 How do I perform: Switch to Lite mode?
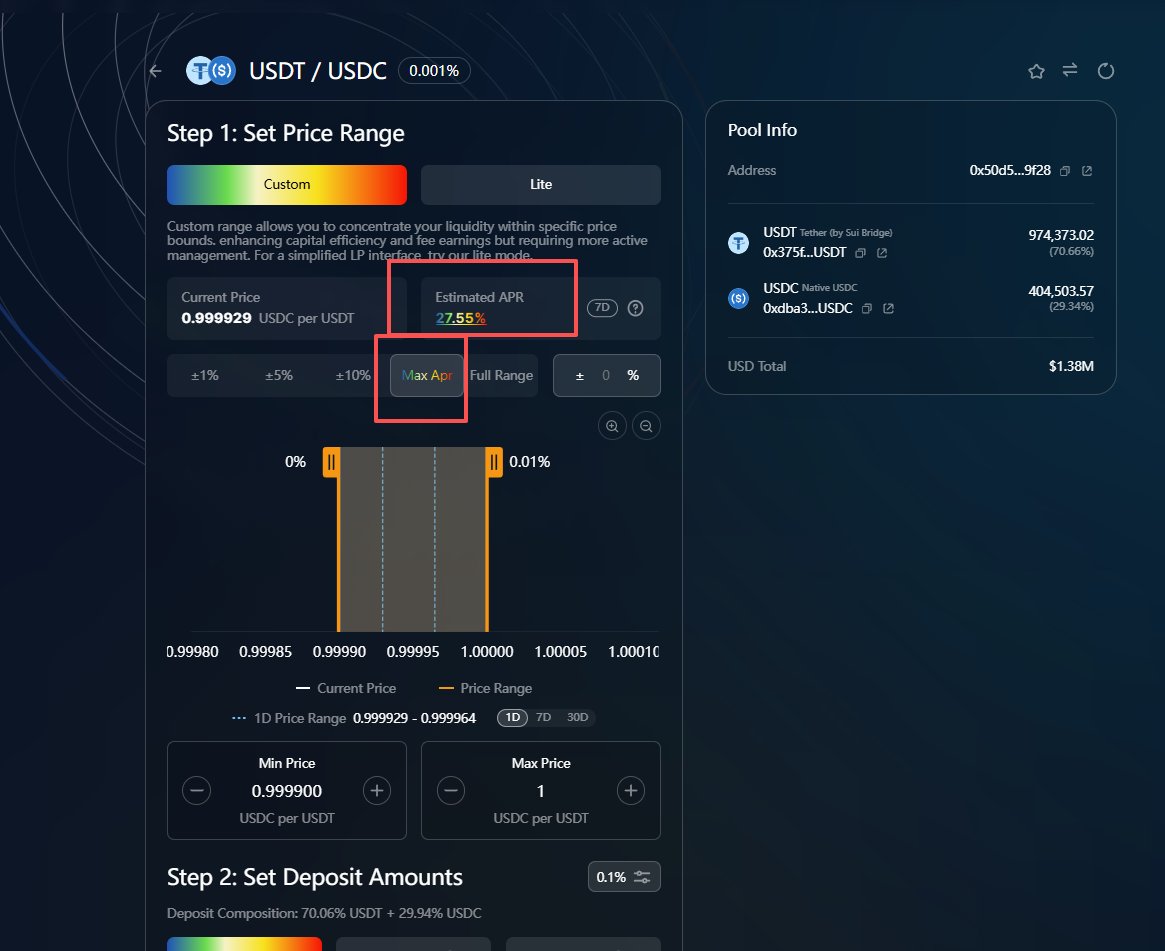541,184
